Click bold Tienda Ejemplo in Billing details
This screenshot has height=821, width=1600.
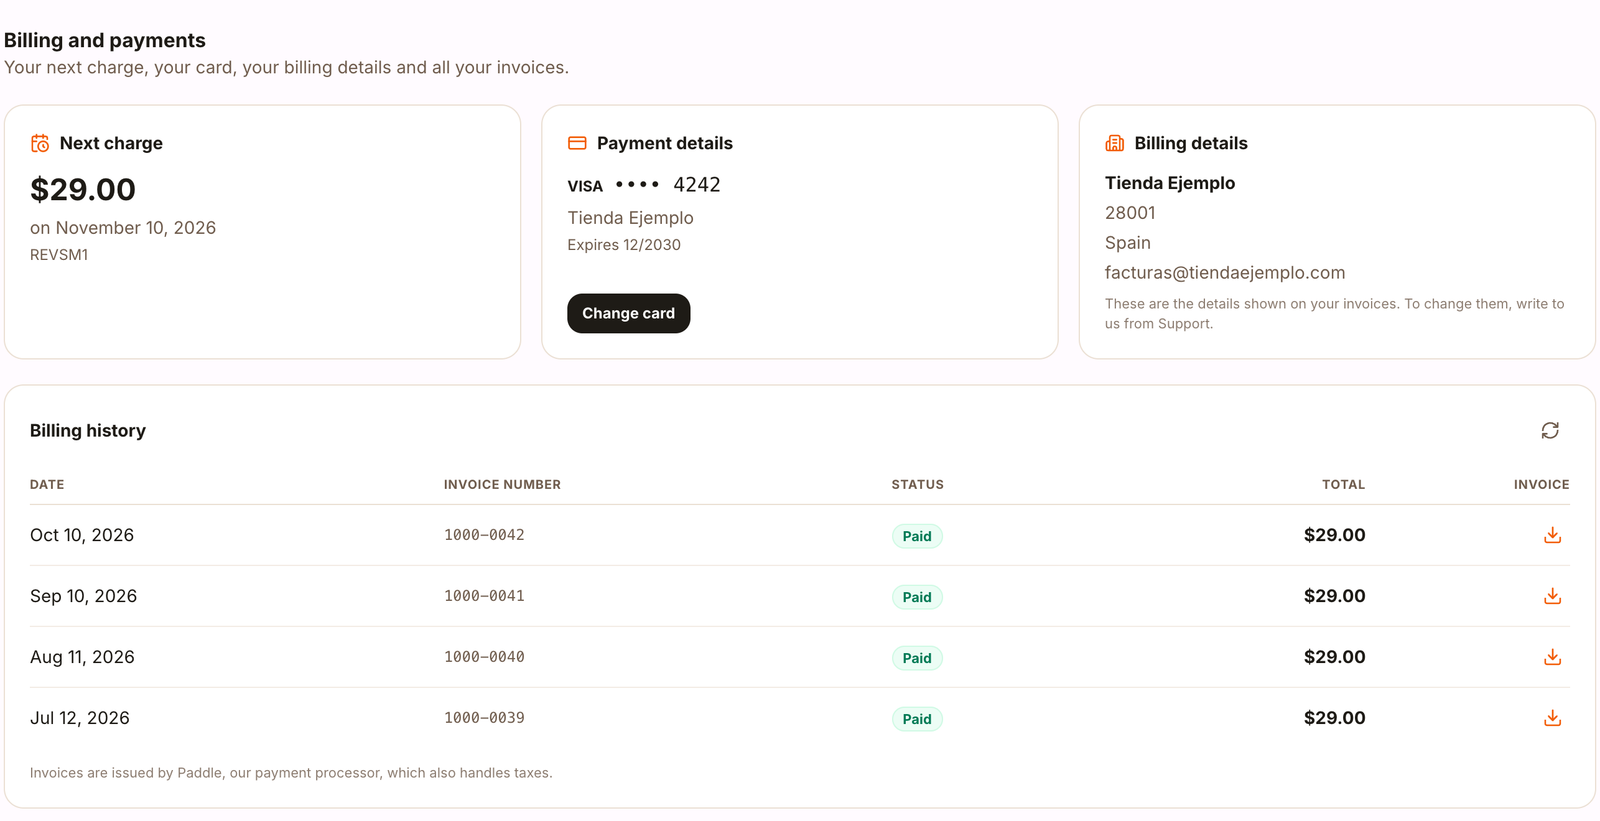[1170, 183]
